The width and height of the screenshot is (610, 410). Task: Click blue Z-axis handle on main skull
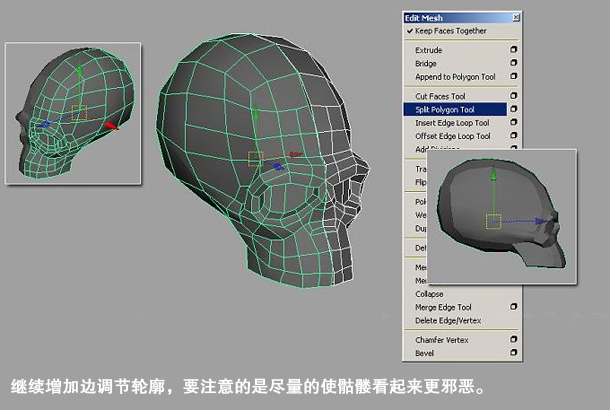(x=278, y=167)
